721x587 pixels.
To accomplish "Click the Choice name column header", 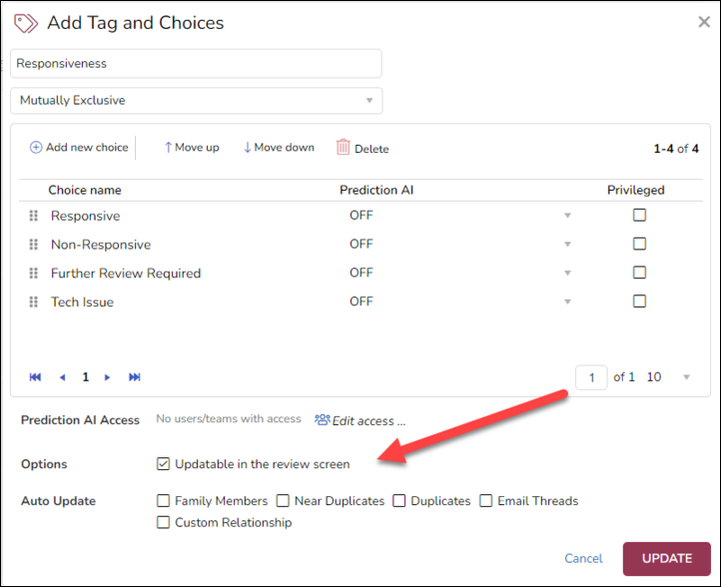I will 85,190.
